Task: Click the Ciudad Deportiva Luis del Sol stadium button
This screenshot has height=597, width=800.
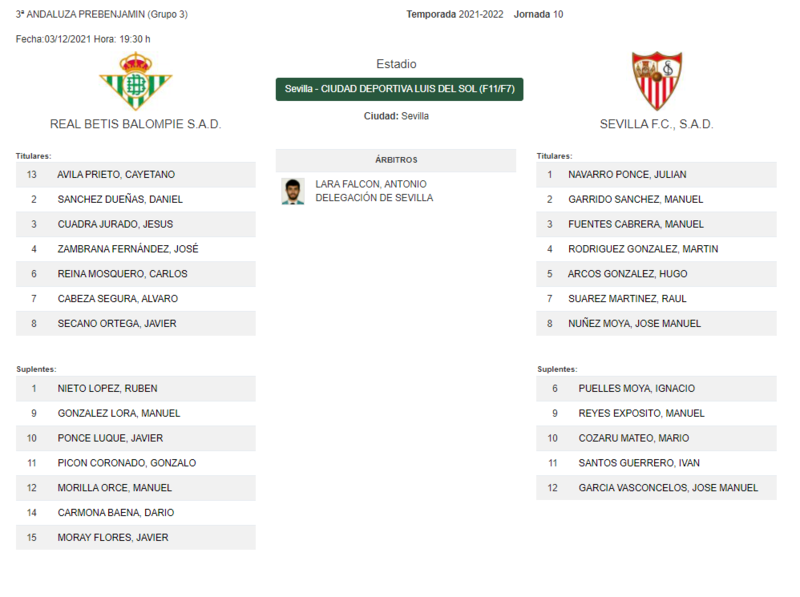Action: coord(399,89)
